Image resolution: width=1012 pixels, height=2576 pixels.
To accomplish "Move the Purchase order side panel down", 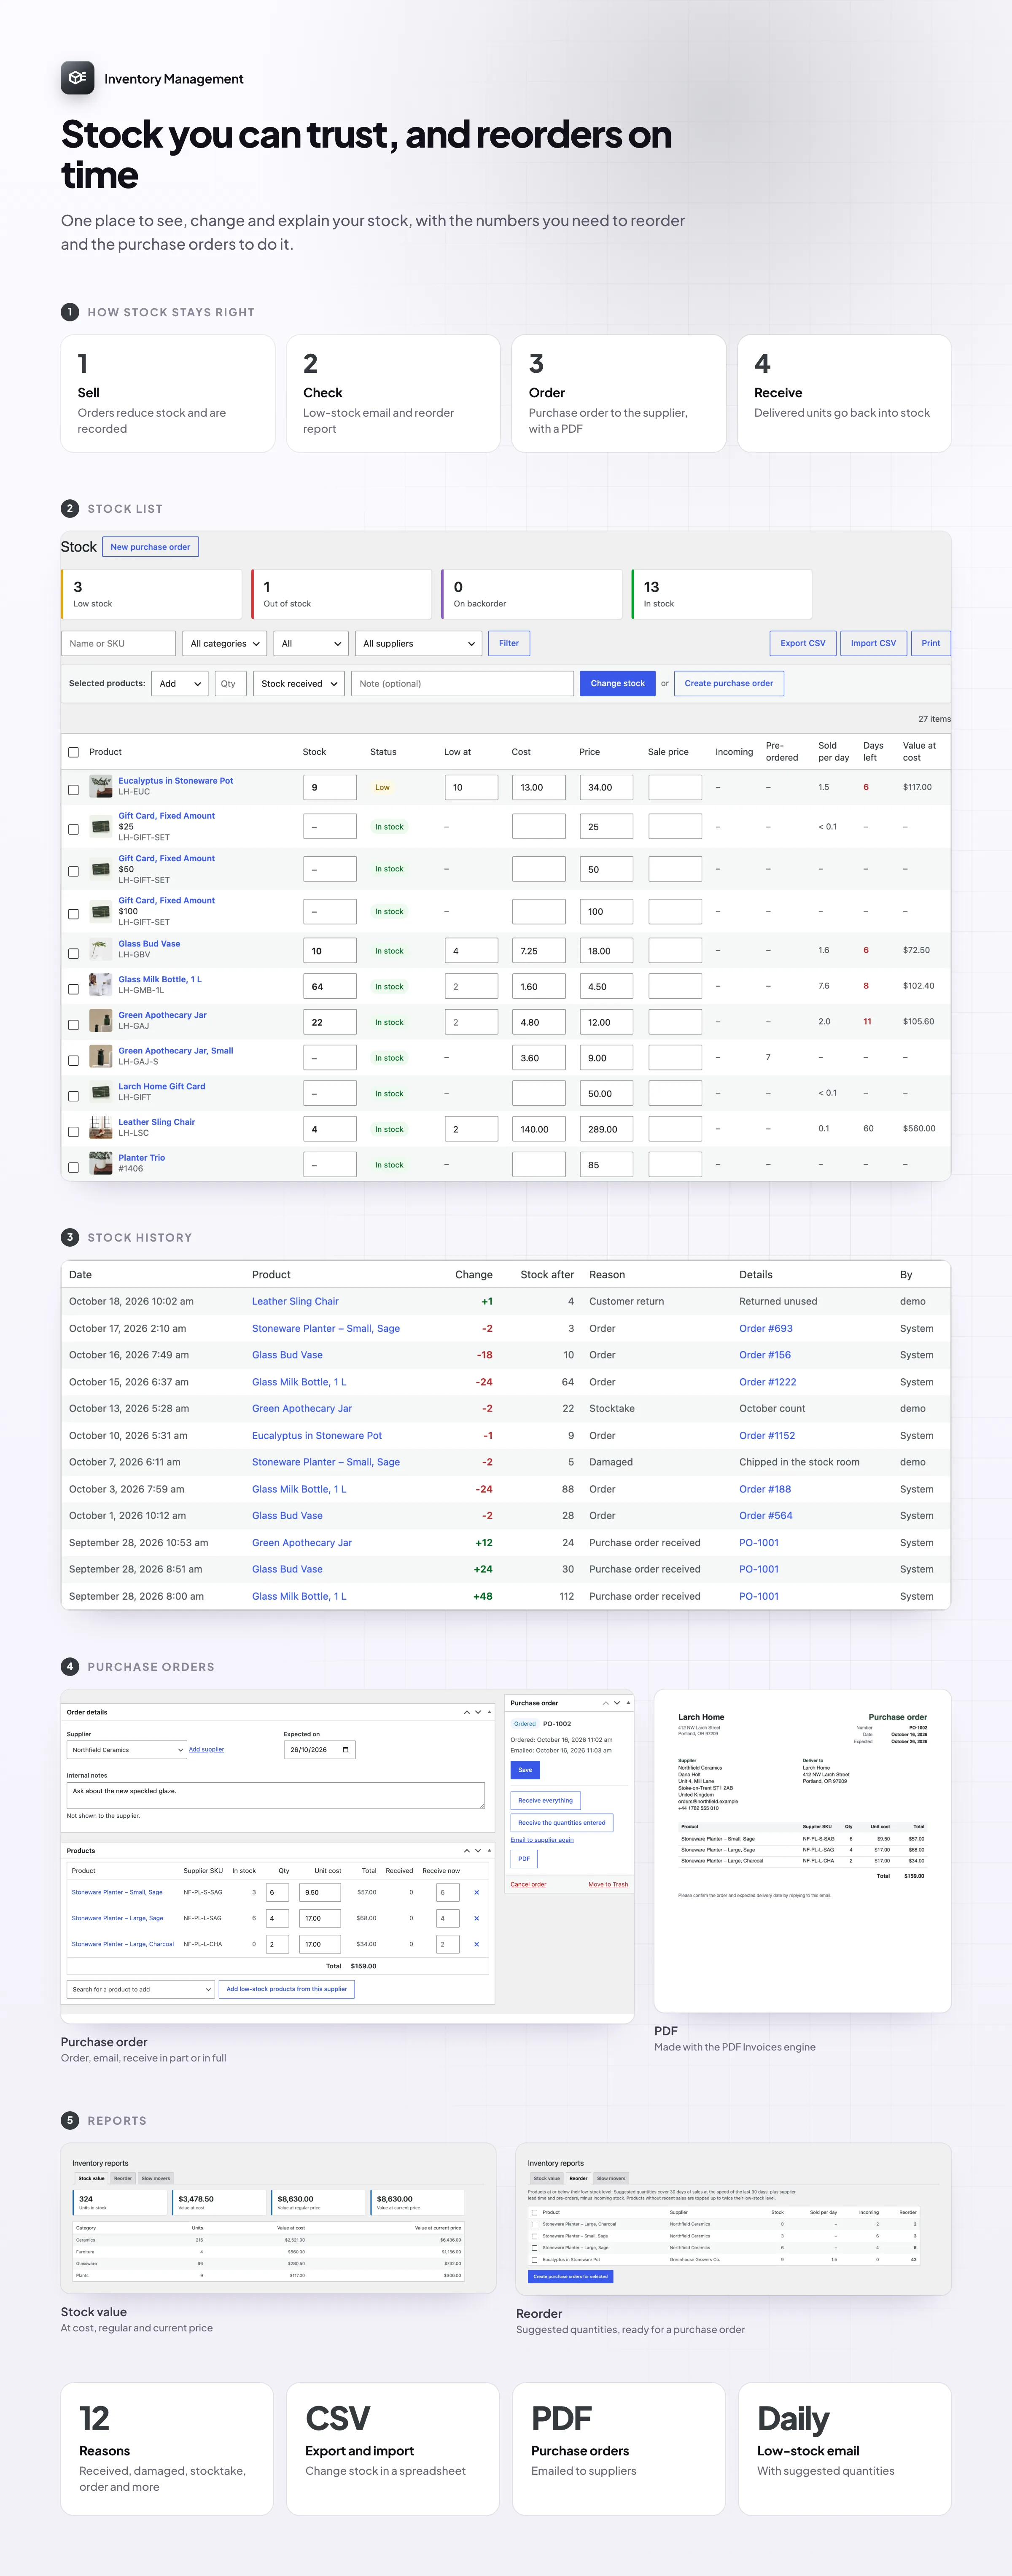I will (x=617, y=1703).
